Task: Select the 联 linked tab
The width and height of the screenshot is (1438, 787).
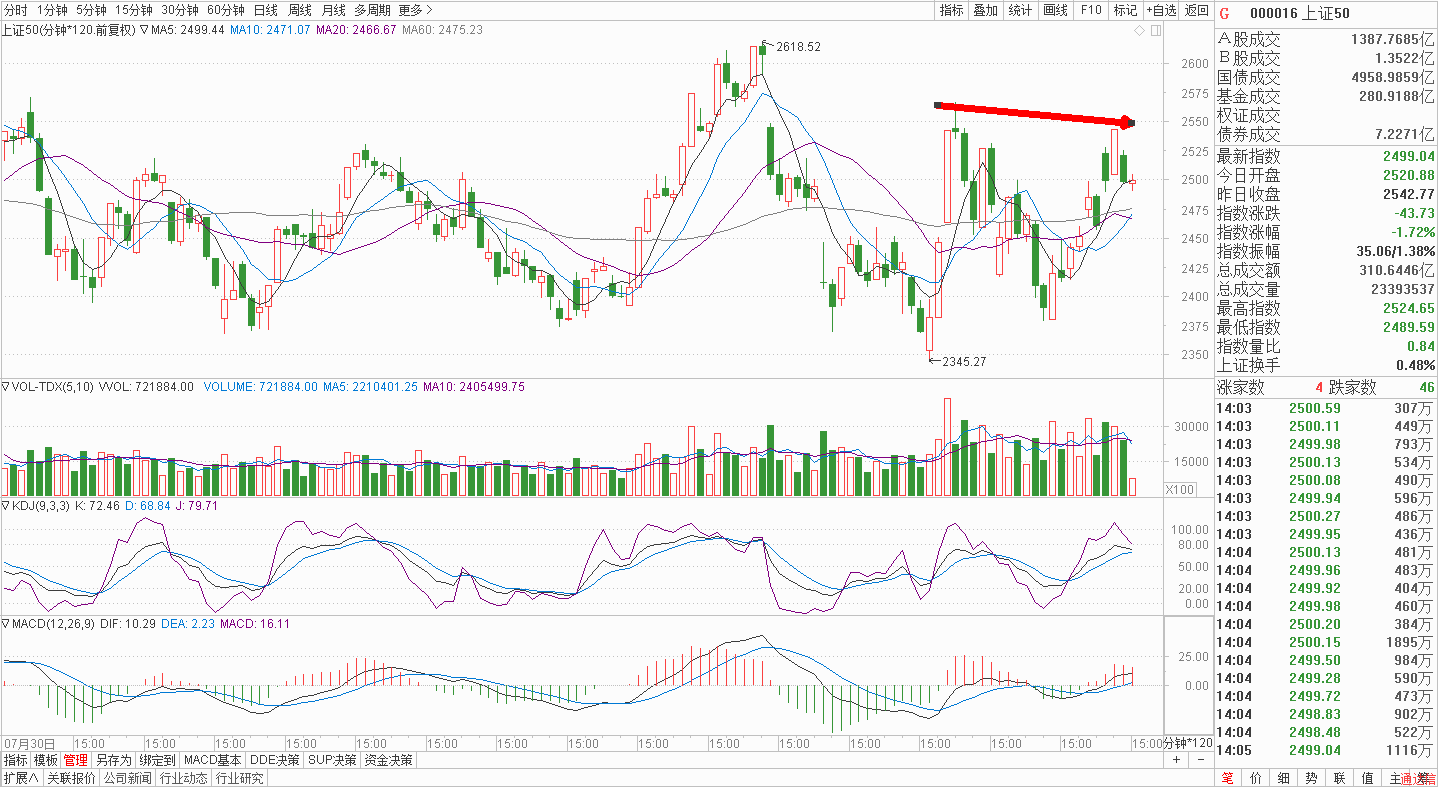Action: [1339, 778]
